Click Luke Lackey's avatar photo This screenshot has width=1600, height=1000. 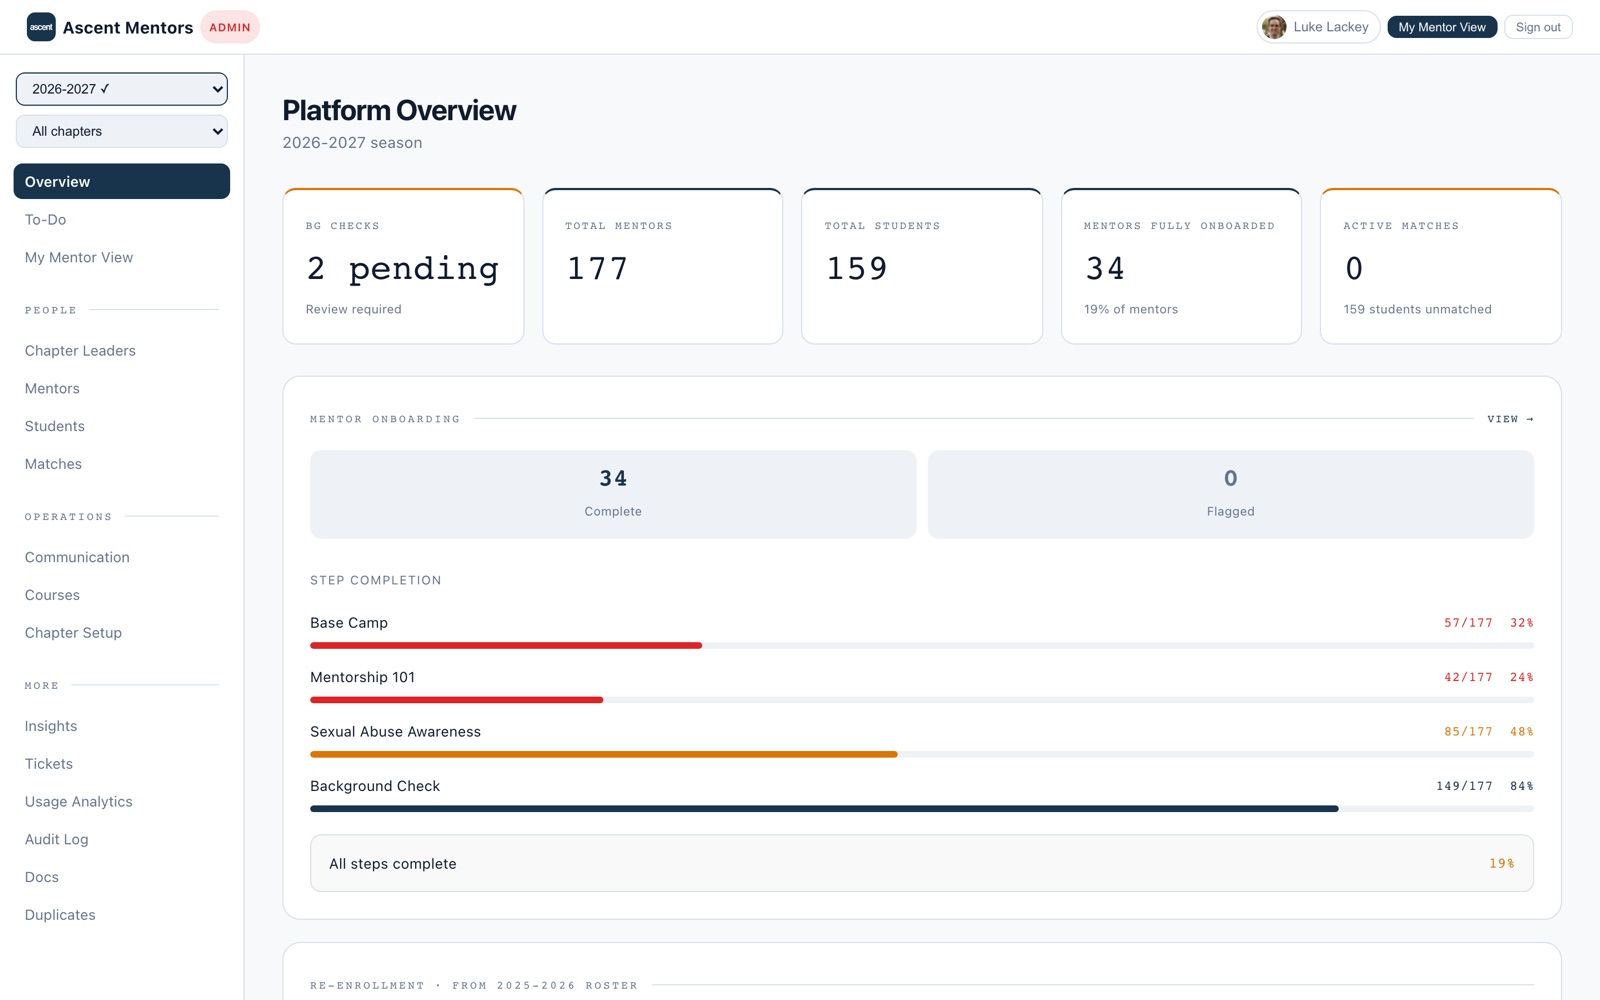tap(1274, 27)
